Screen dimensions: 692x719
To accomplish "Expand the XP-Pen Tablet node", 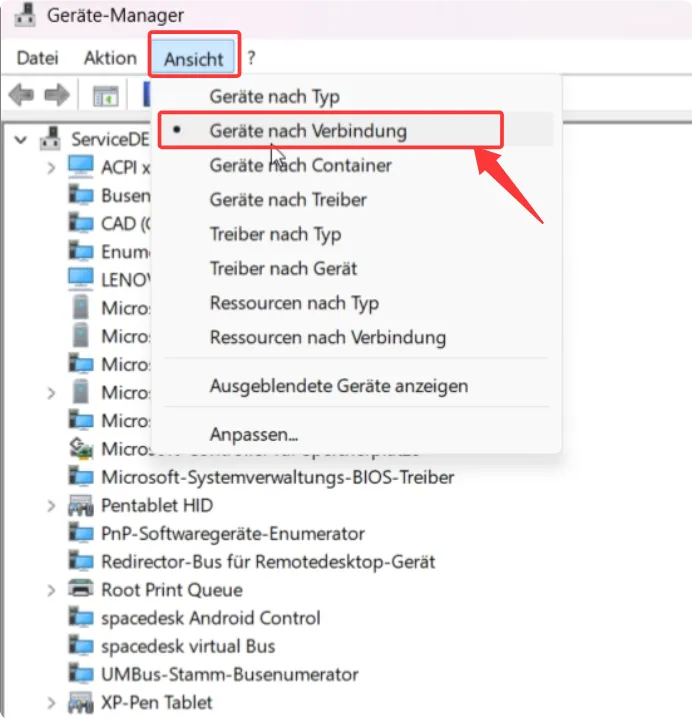I will (51, 703).
